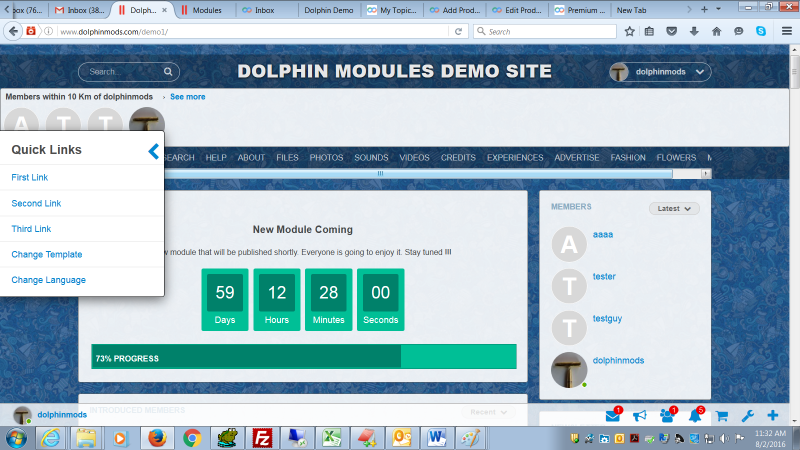The image size is (800, 450).
Task: Click the Third Link quick link
Action: point(31,229)
